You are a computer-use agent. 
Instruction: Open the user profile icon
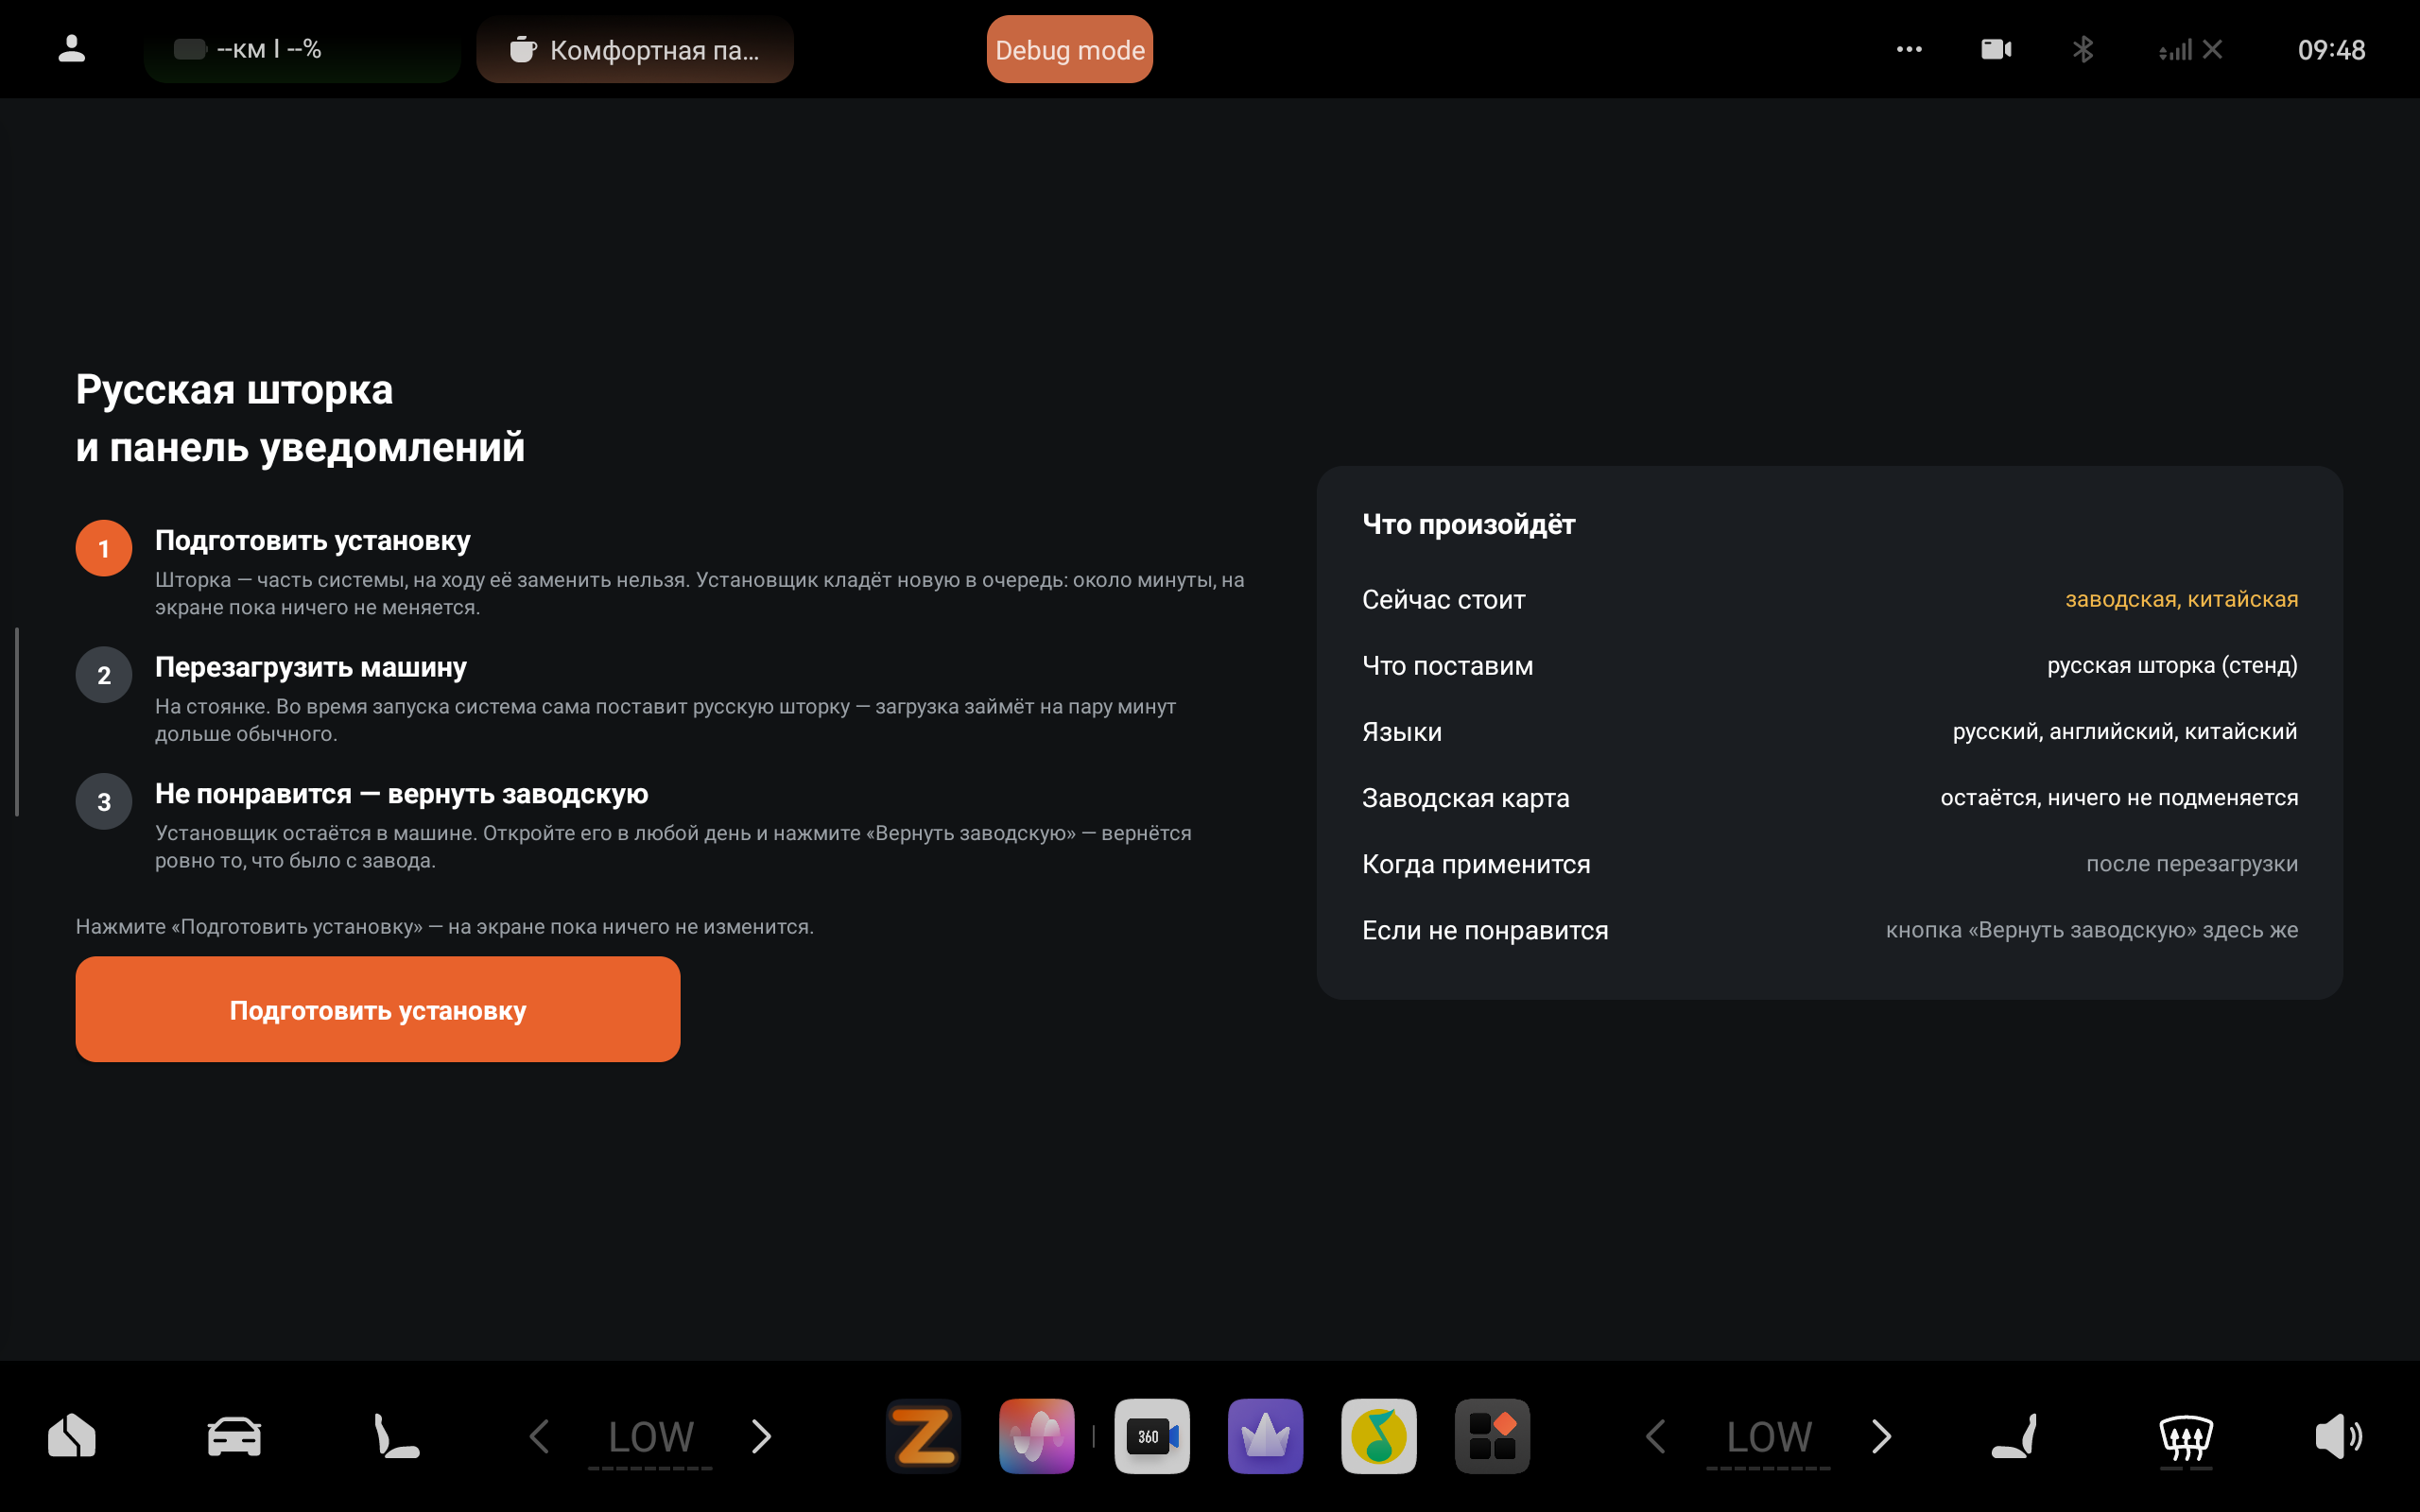tap(71, 49)
